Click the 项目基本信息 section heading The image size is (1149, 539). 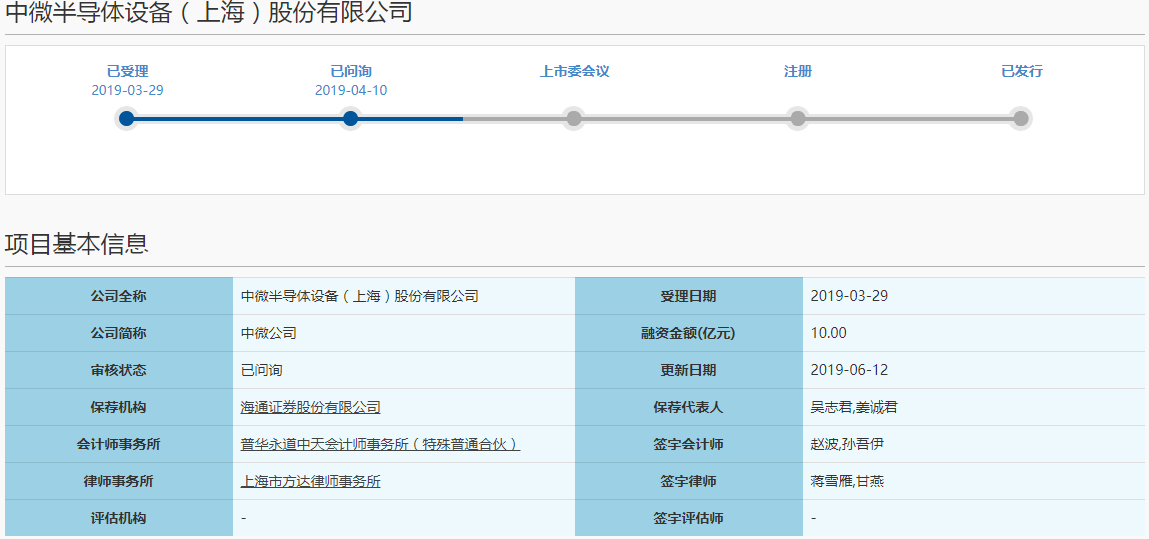[x=77, y=244]
